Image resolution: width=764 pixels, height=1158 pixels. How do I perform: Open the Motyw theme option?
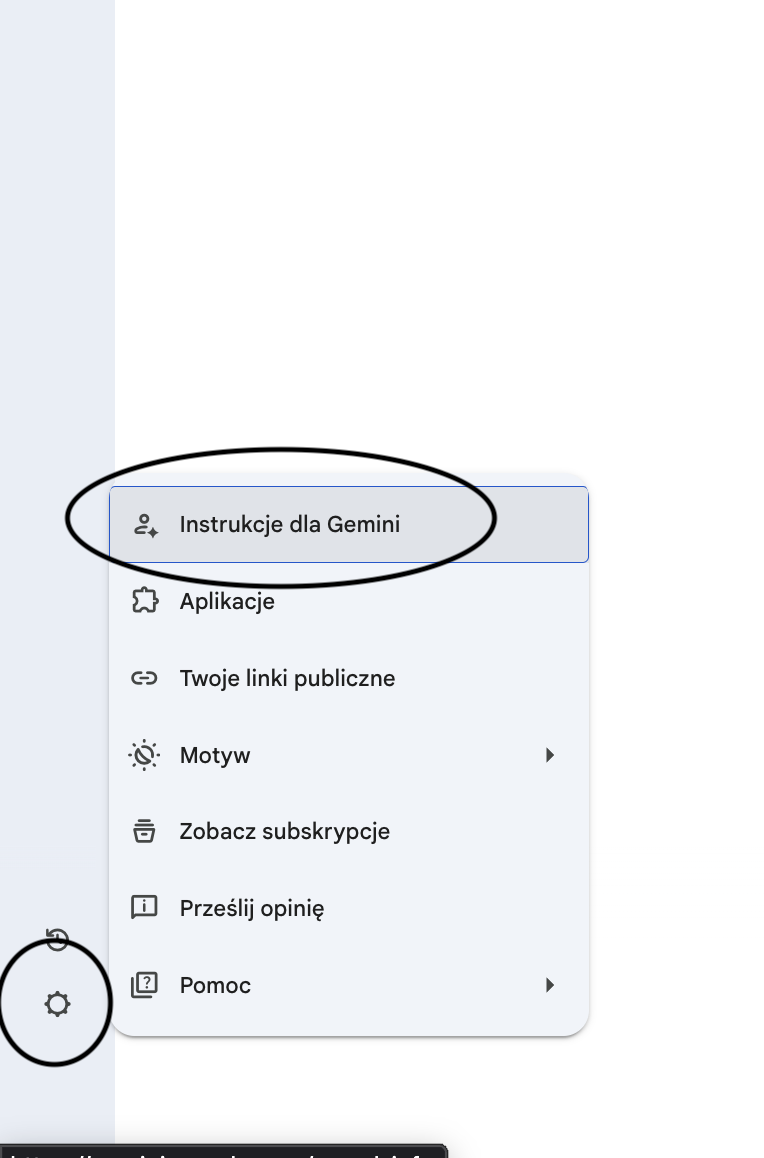pyautogui.click(x=215, y=755)
